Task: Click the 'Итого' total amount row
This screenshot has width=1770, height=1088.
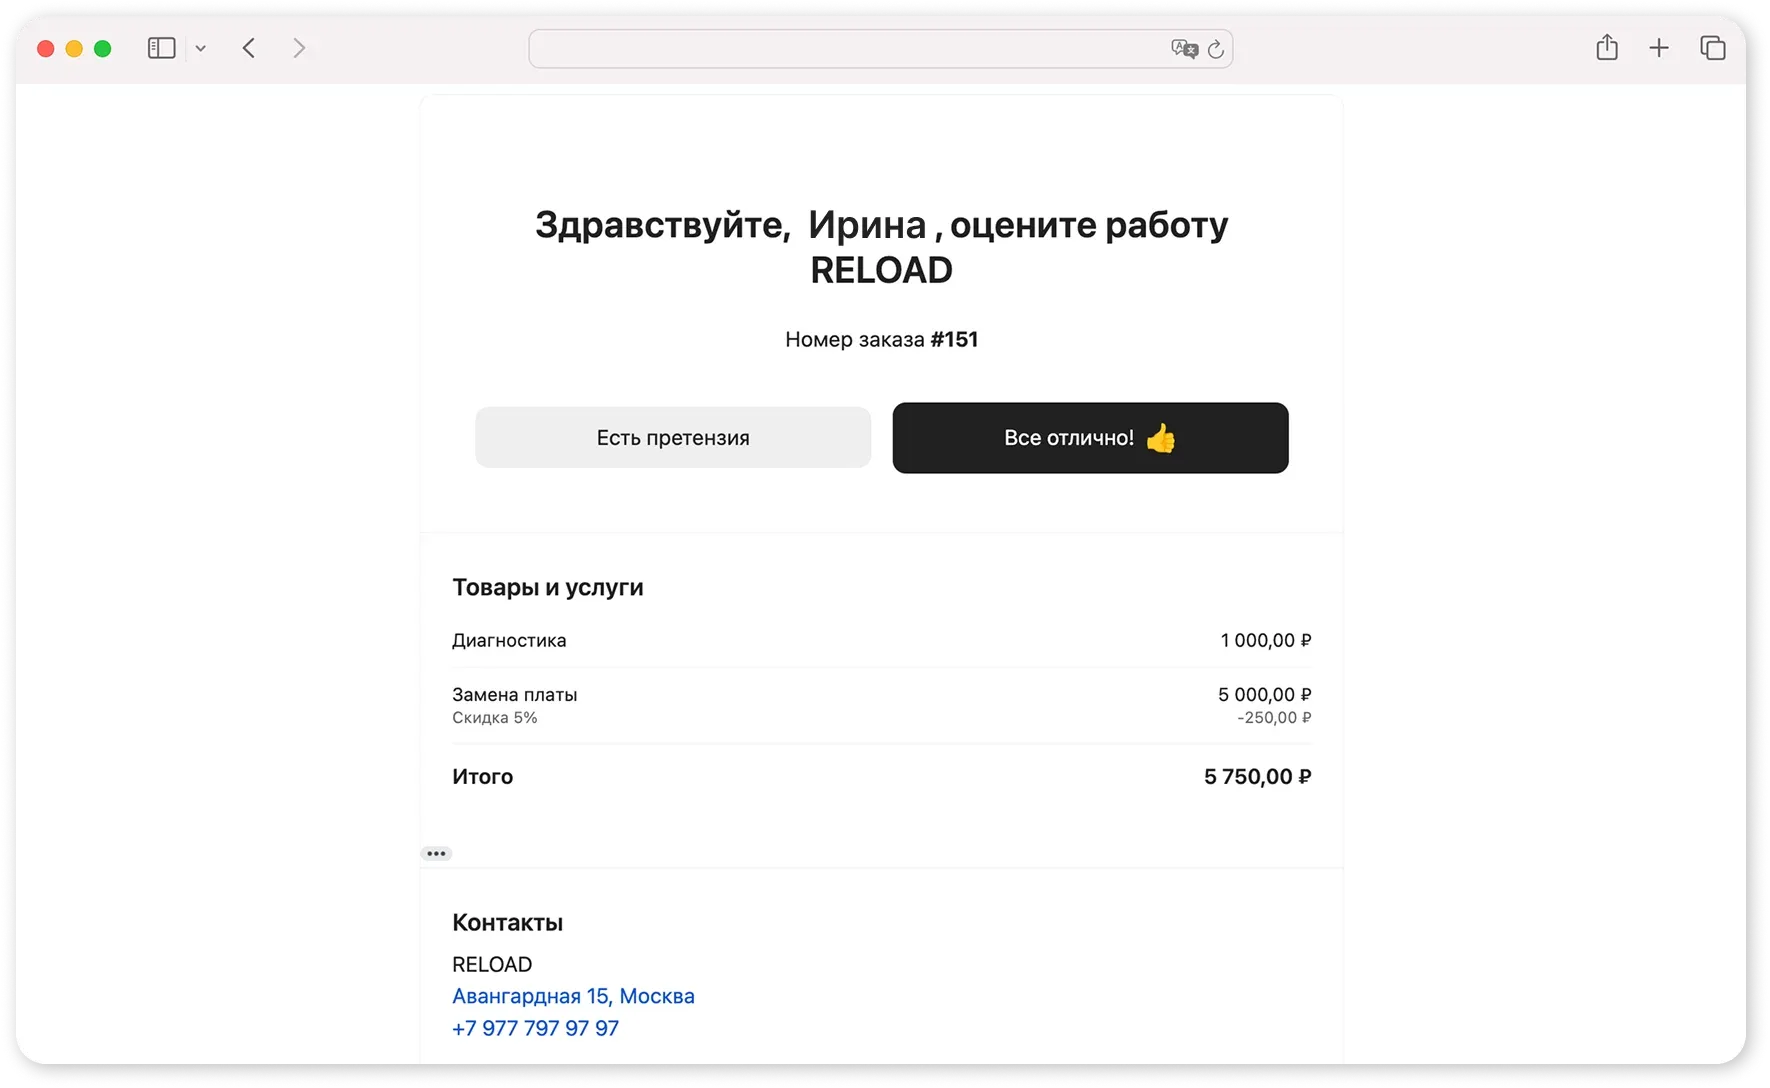Action: click(x=483, y=776)
